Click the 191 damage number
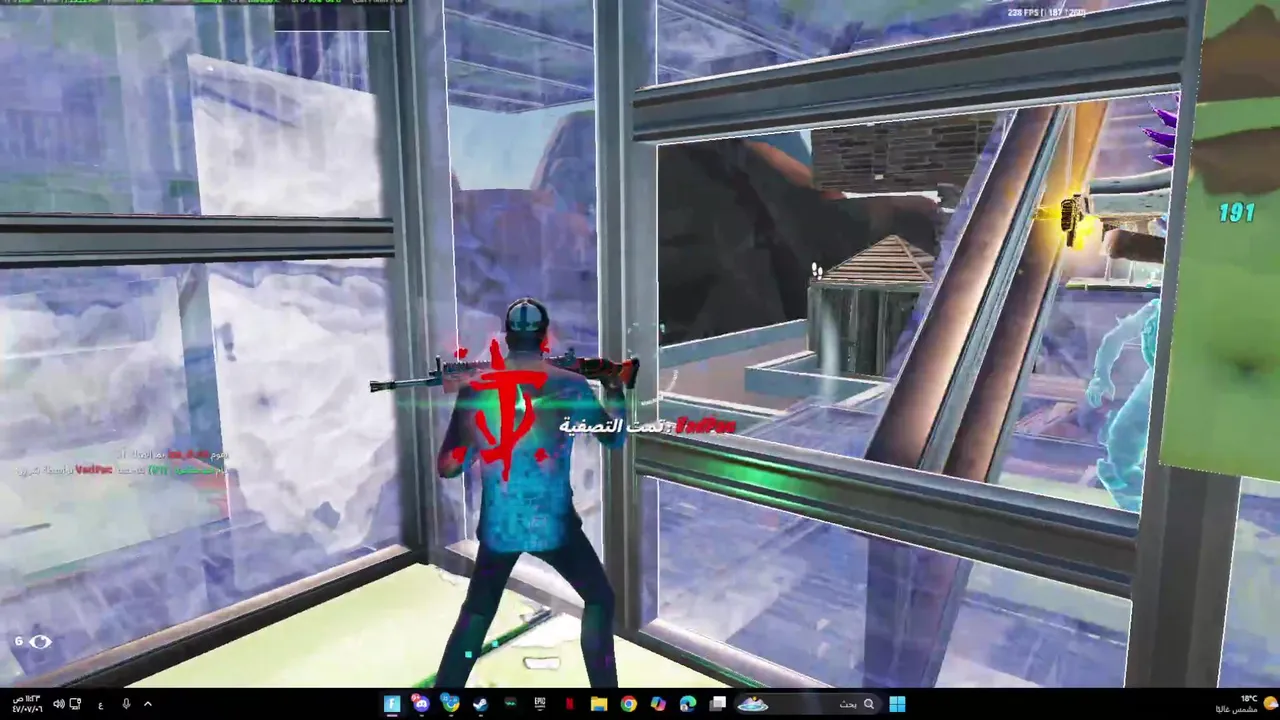The height and width of the screenshot is (720, 1280). click(1236, 212)
